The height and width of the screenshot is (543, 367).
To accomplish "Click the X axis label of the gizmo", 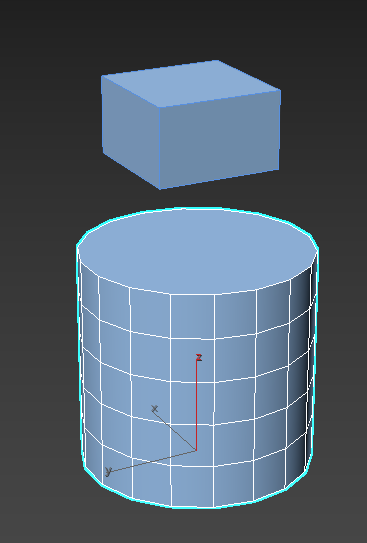I will coord(154,409).
